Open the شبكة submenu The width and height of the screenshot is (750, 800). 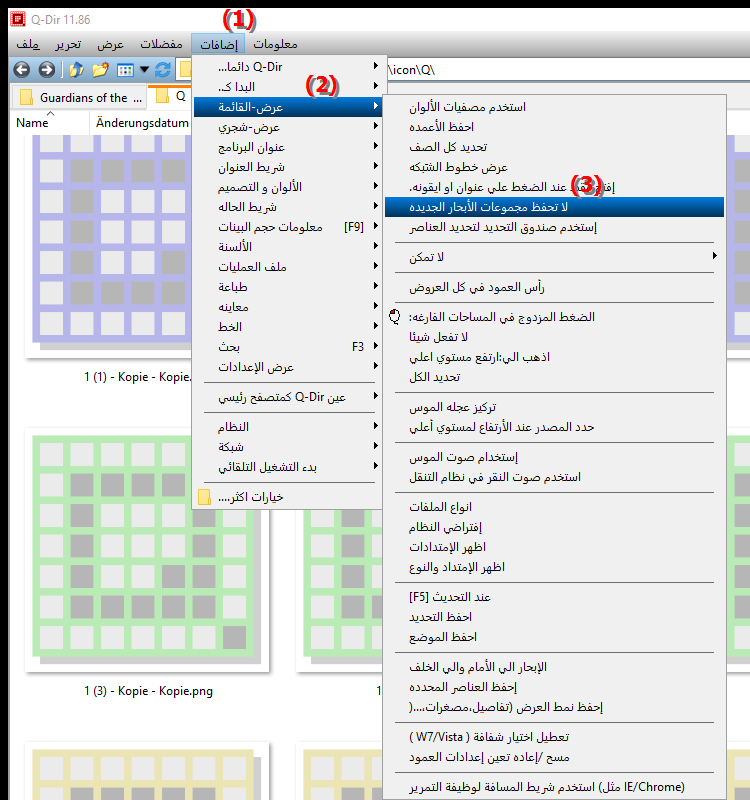click(x=288, y=446)
